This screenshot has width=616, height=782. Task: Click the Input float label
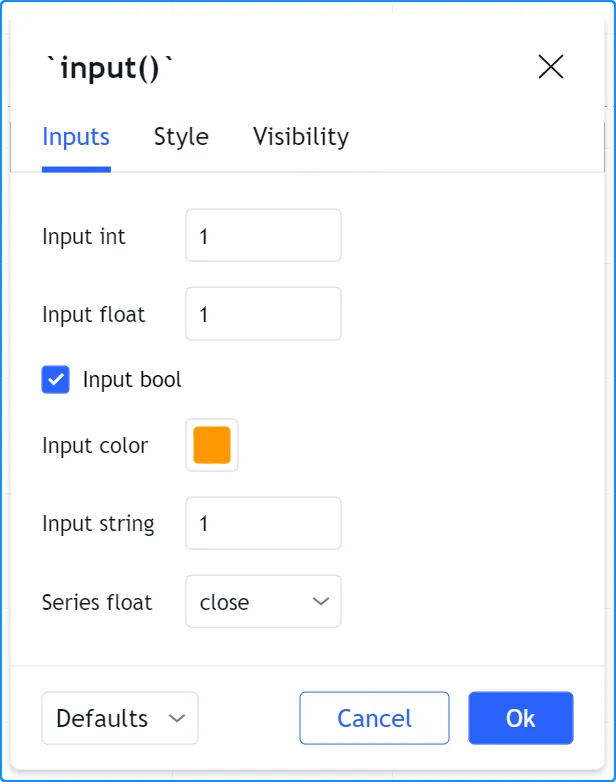93,315
